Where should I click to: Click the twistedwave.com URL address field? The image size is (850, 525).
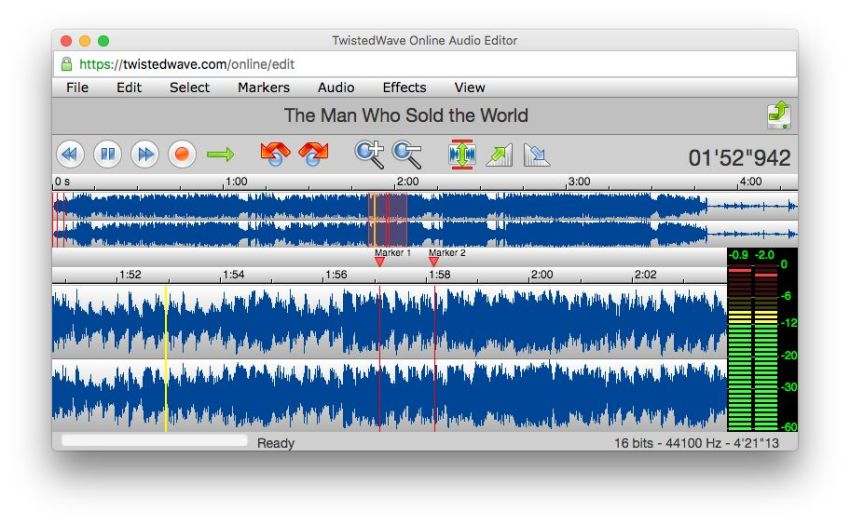(425, 64)
